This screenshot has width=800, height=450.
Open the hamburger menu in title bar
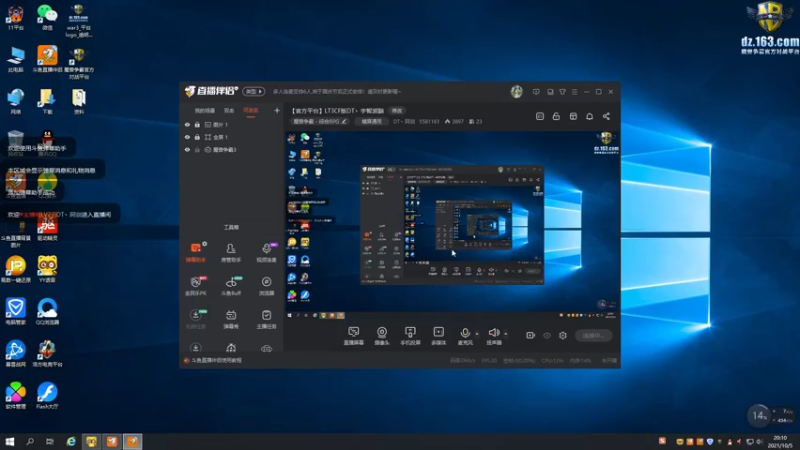[x=574, y=92]
